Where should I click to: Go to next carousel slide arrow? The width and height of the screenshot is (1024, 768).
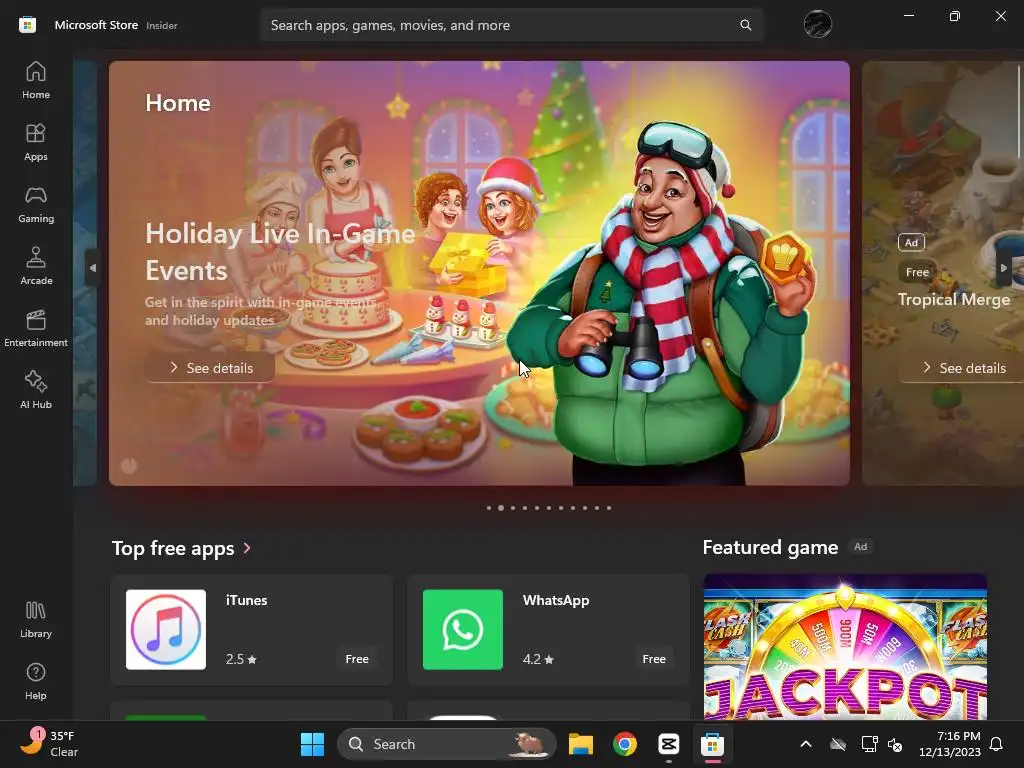(1004, 268)
